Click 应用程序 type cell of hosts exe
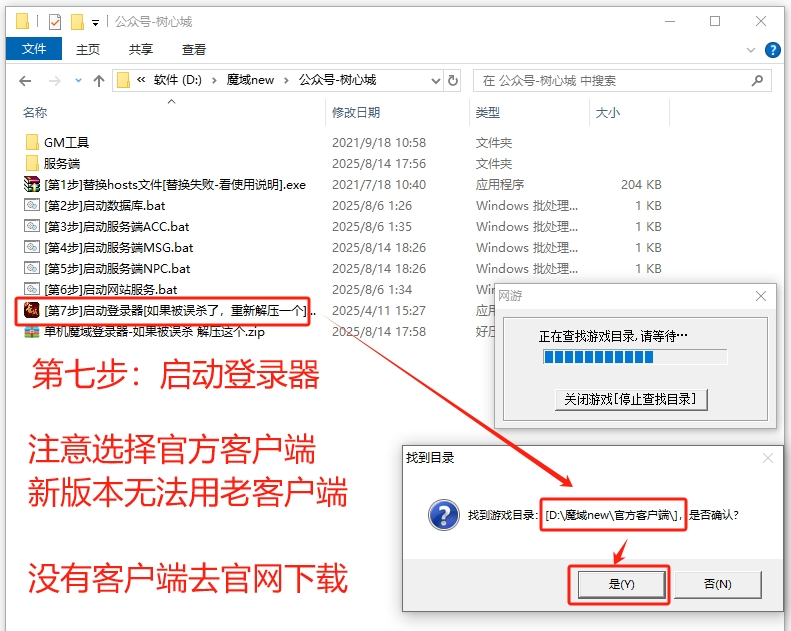This screenshot has height=631, width=791. click(499, 185)
